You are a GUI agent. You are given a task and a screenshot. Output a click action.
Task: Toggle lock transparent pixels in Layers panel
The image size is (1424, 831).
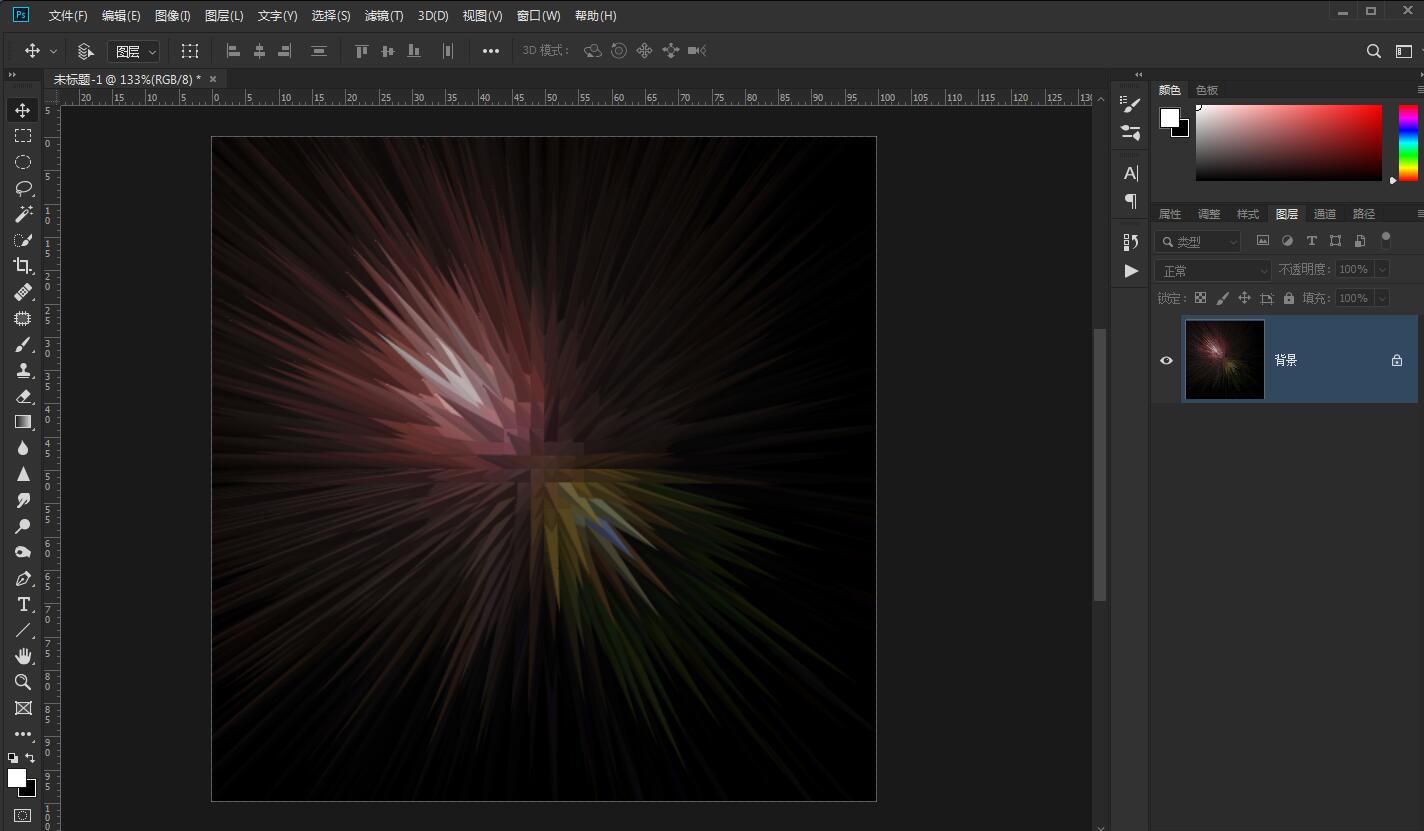1200,298
